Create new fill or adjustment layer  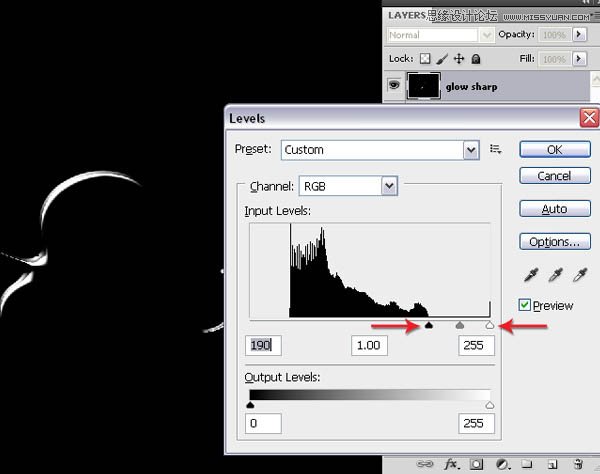click(x=502, y=464)
